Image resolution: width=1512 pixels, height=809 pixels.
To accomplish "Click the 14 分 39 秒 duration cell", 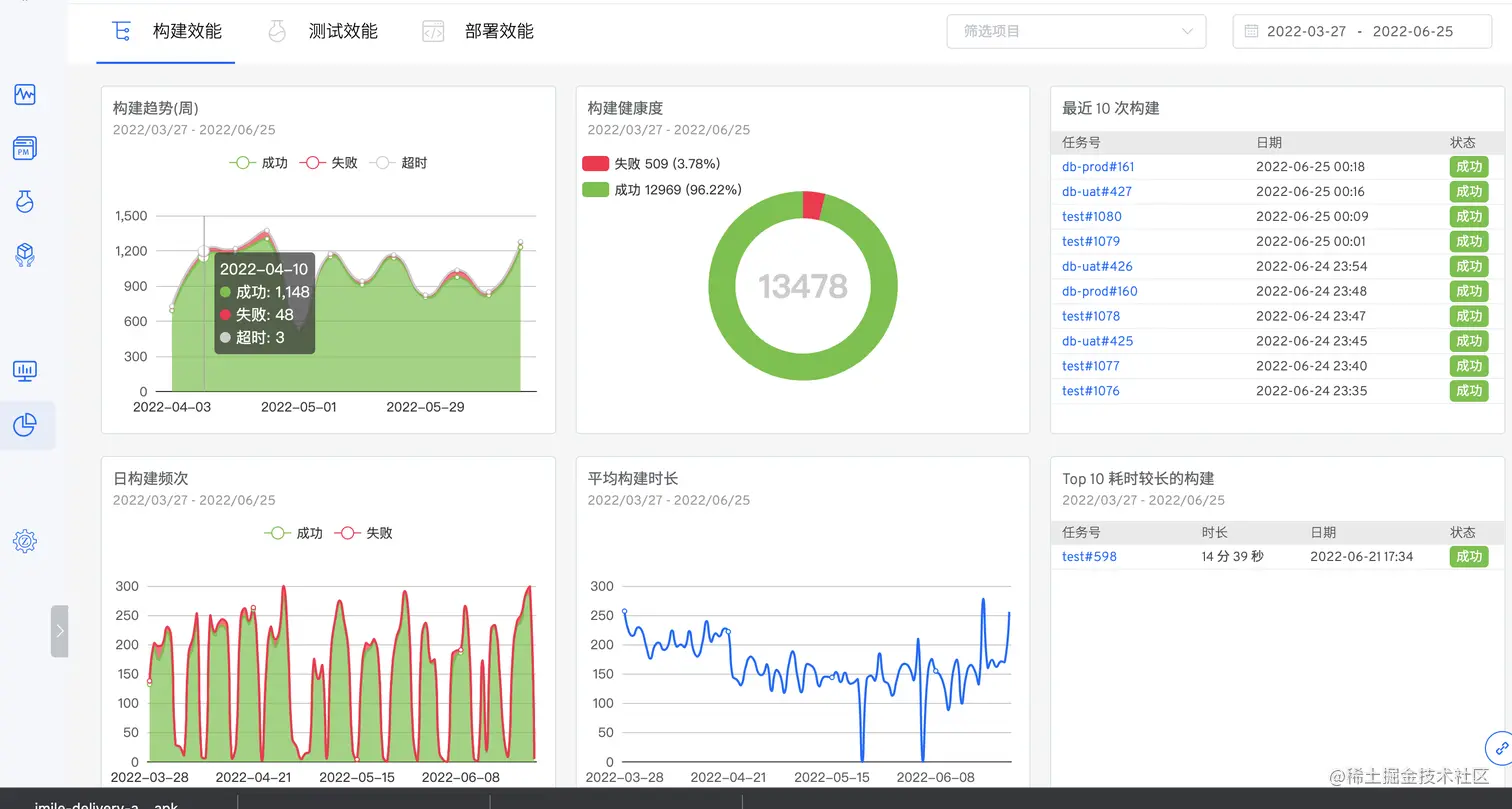I will click(x=1232, y=556).
